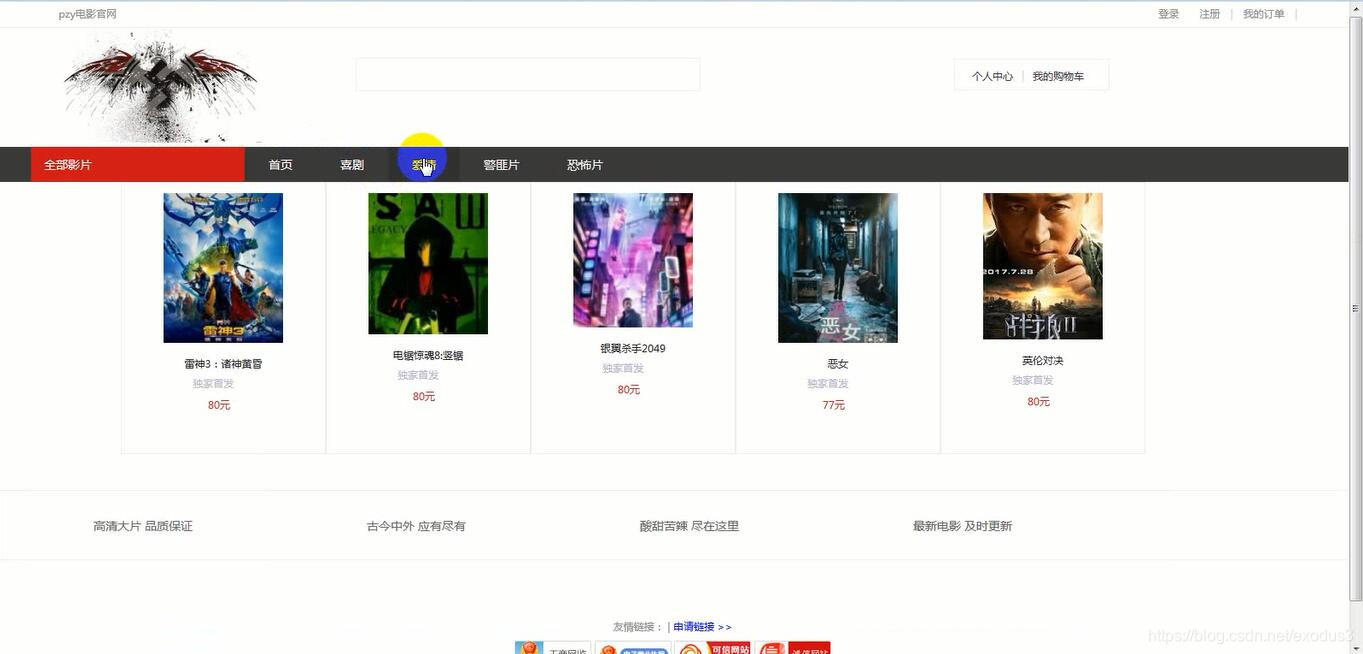The image size is (1363, 654).
Task: Click pzy电影官网 in the top bar
Action: click(x=88, y=14)
